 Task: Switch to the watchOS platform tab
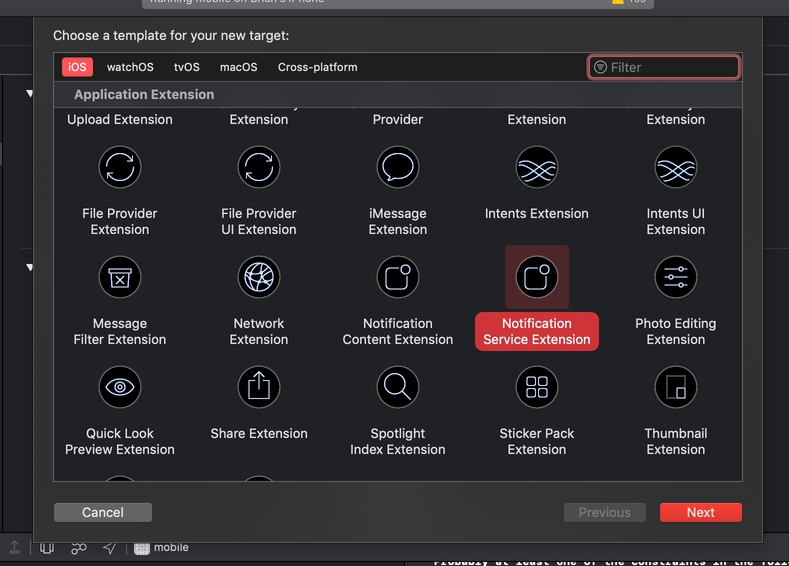[130, 67]
